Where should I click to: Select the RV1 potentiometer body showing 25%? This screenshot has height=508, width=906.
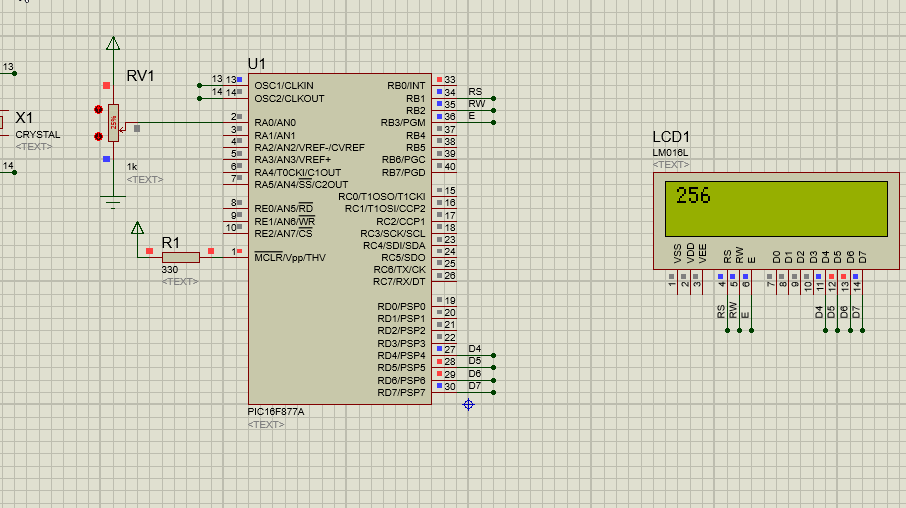(x=113, y=123)
